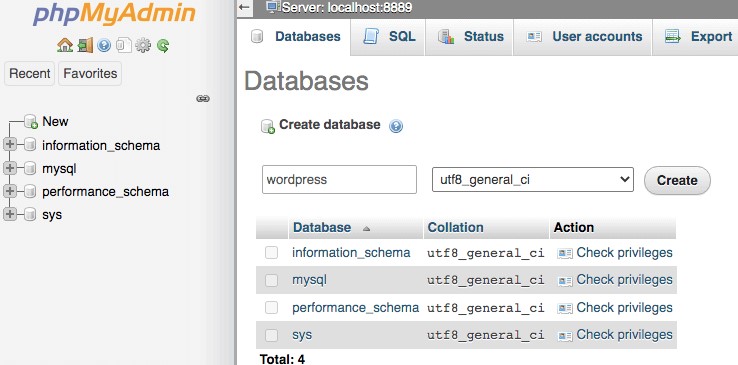Image resolution: width=738 pixels, height=365 pixels.
Task: Open the SQL tab
Action: pyautogui.click(x=389, y=37)
